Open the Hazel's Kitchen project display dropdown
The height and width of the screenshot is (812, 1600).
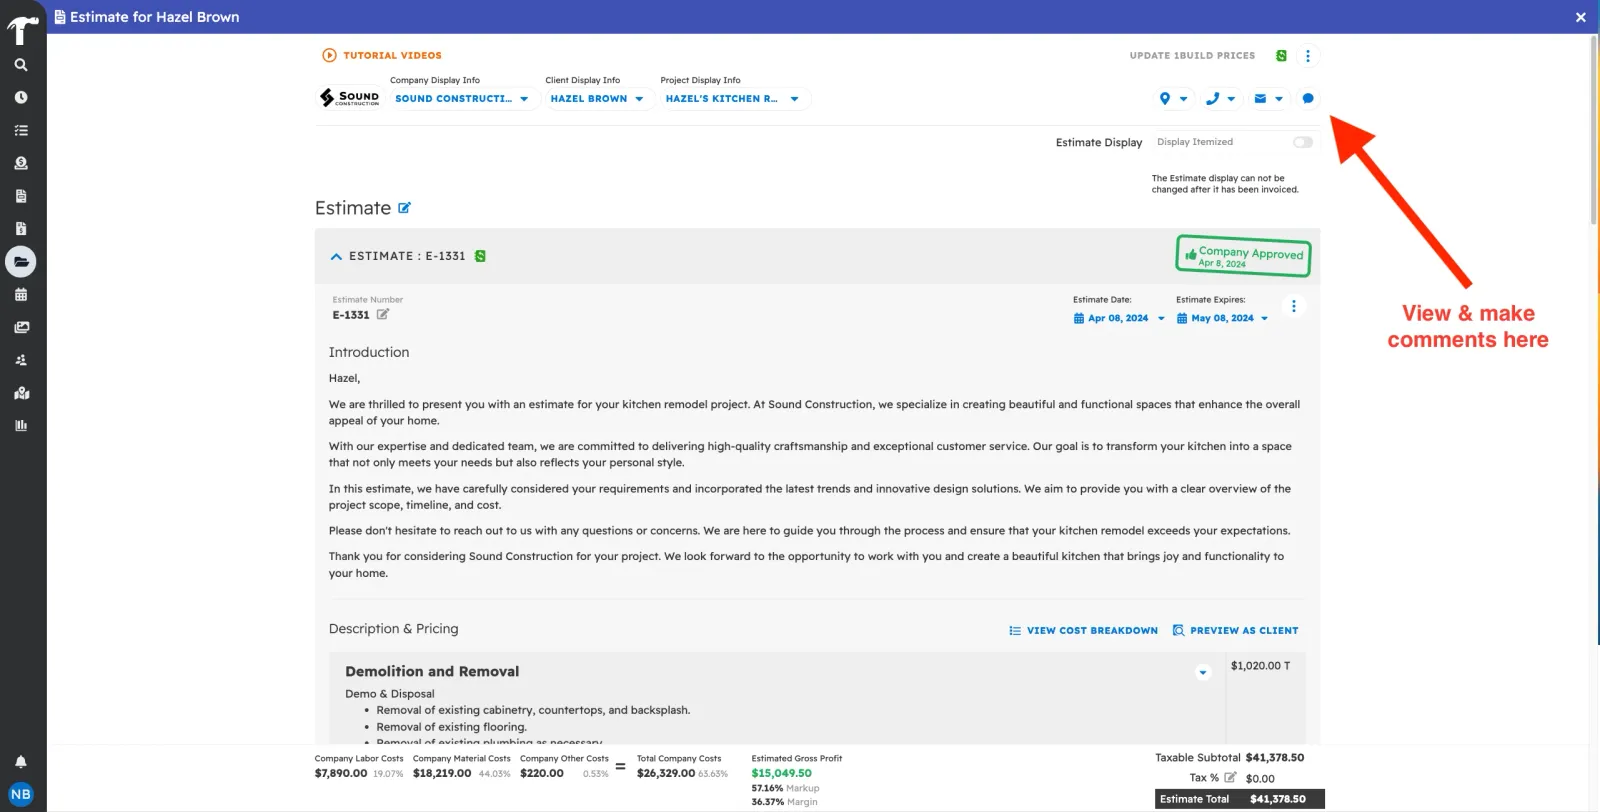732,99
